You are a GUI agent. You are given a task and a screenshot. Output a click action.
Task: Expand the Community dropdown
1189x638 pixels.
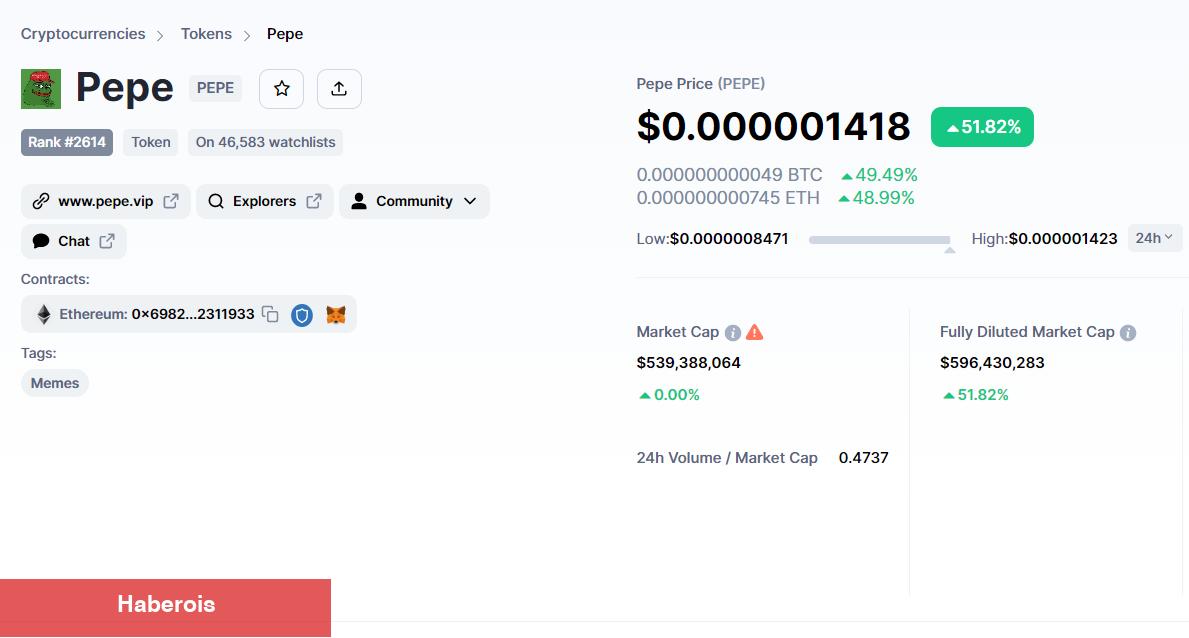pyautogui.click(x=414, y=201)
